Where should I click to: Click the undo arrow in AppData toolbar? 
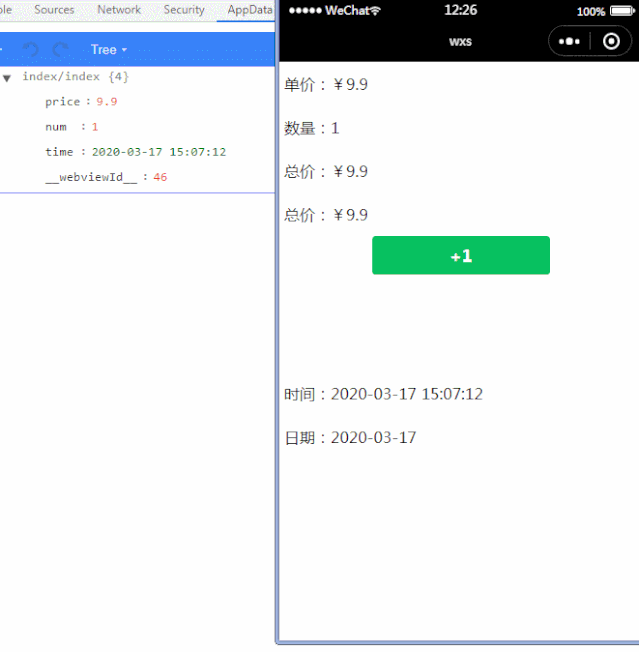point(30,49)
